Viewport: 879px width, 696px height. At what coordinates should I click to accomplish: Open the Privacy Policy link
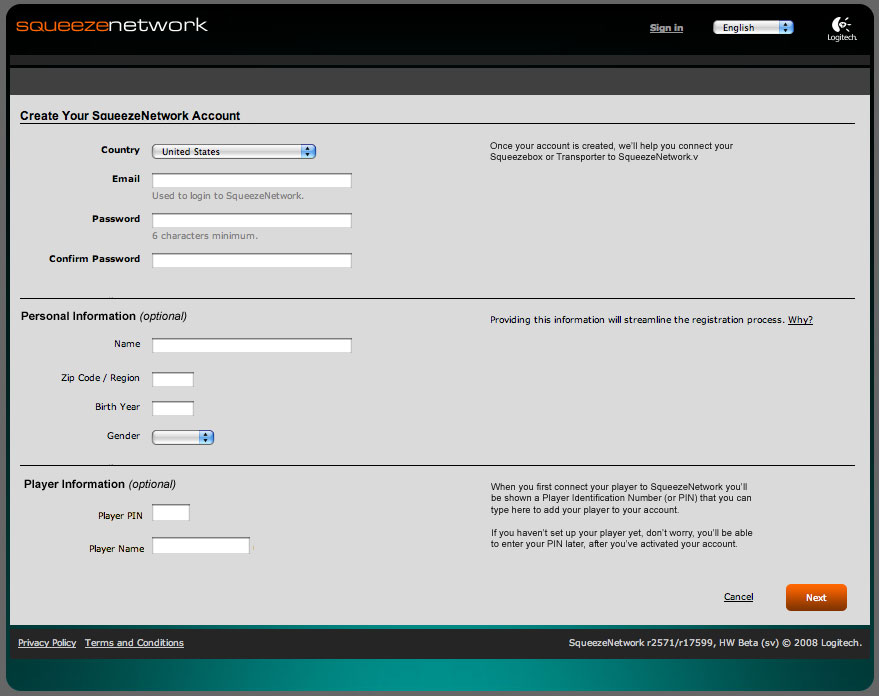(x=47, y=643)
